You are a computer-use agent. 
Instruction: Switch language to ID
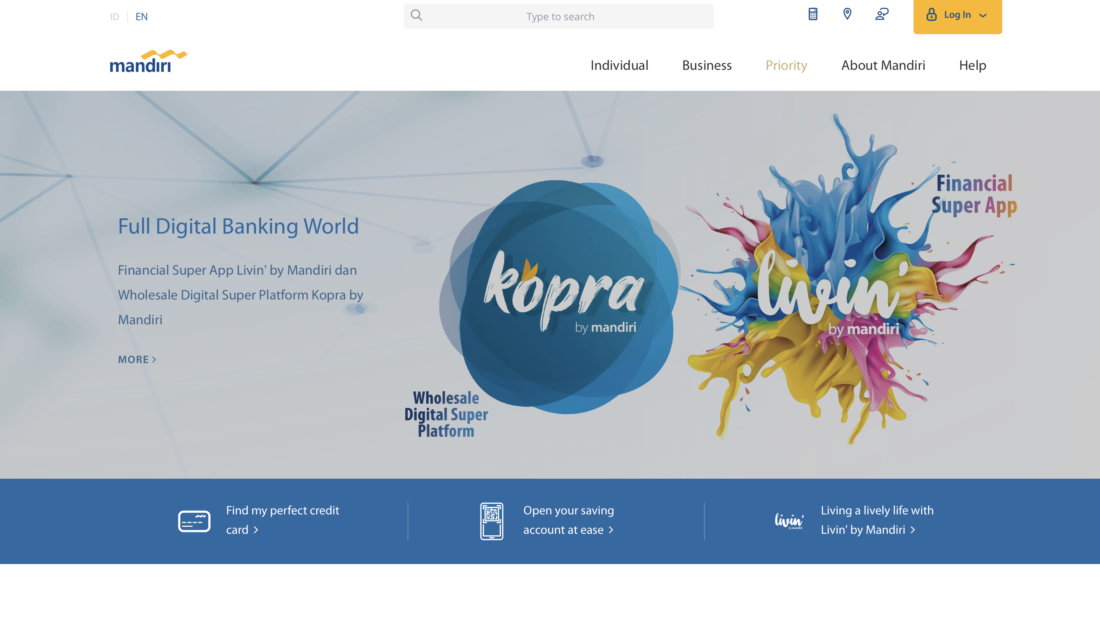pos(114,17)
